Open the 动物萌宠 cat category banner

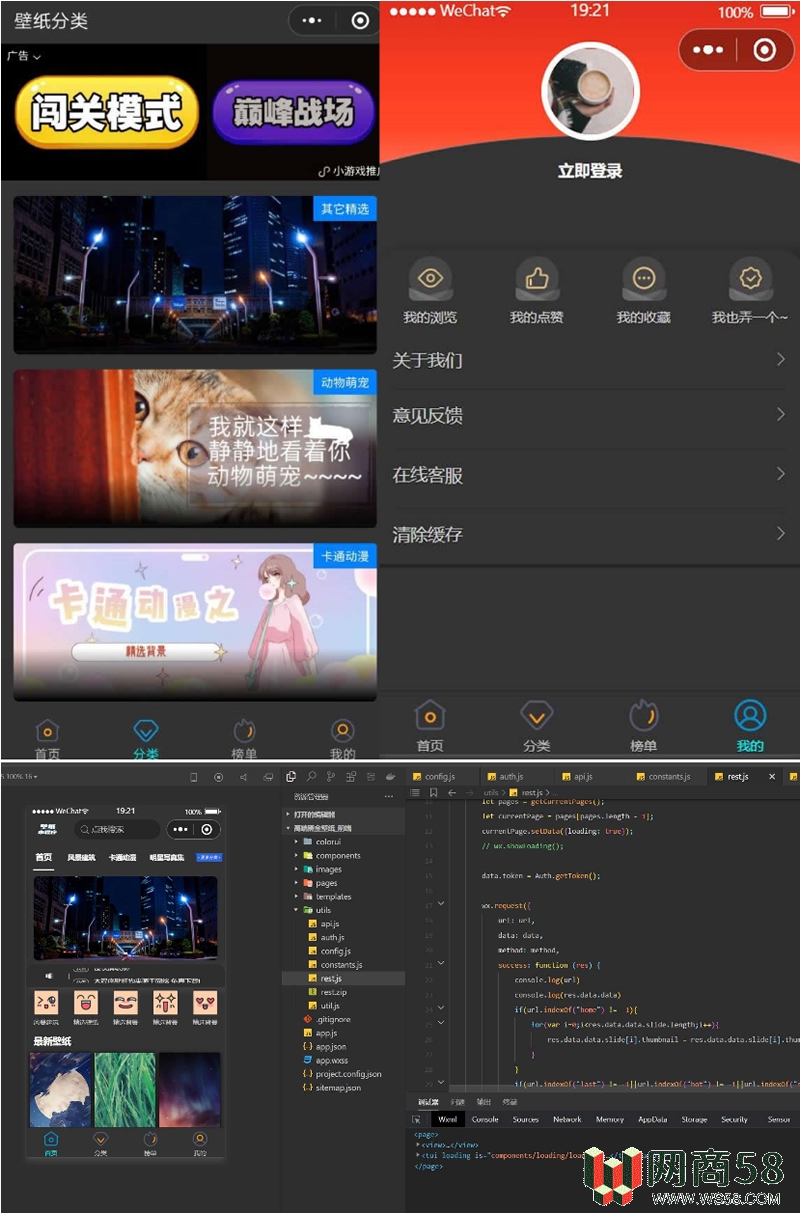[x=195, y=448]
